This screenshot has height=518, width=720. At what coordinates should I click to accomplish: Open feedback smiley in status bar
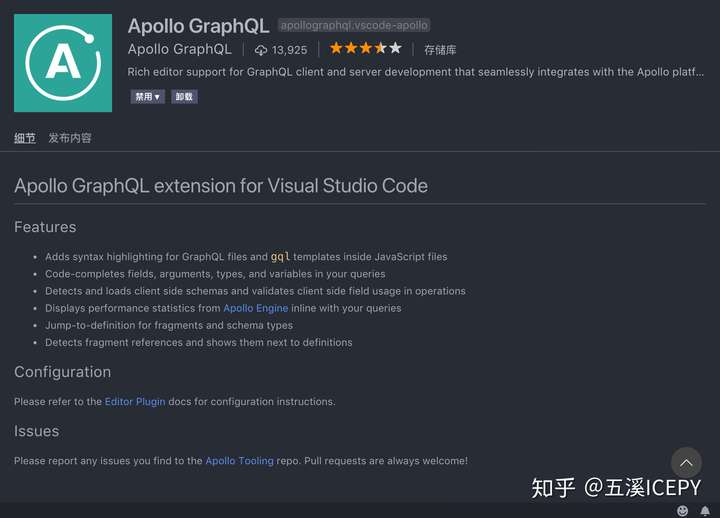682,510
